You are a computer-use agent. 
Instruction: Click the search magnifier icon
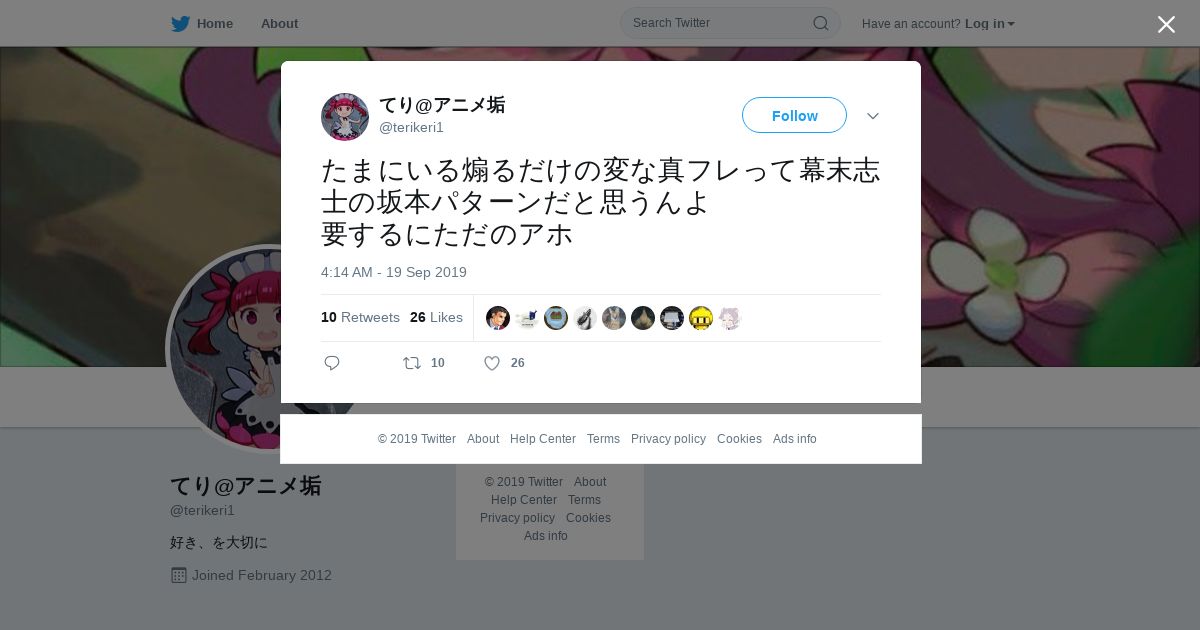820,23
